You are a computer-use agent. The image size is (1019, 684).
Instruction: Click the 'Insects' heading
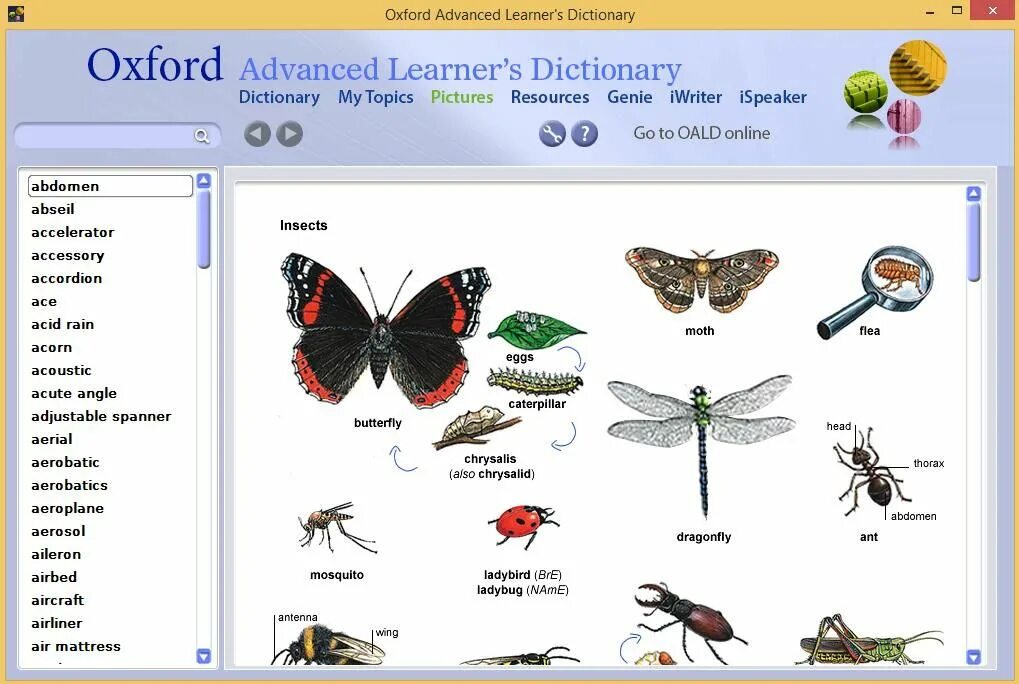coord(303,225)
